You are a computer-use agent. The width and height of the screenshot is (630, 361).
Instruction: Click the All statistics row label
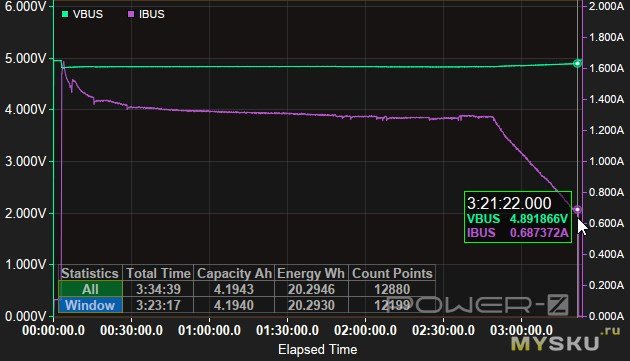90,289
